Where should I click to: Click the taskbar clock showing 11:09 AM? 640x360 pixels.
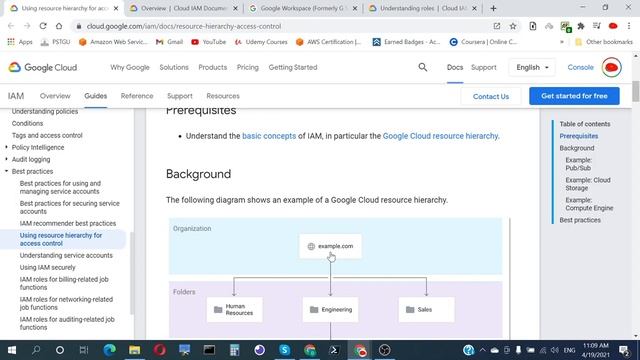coord(596,350)
